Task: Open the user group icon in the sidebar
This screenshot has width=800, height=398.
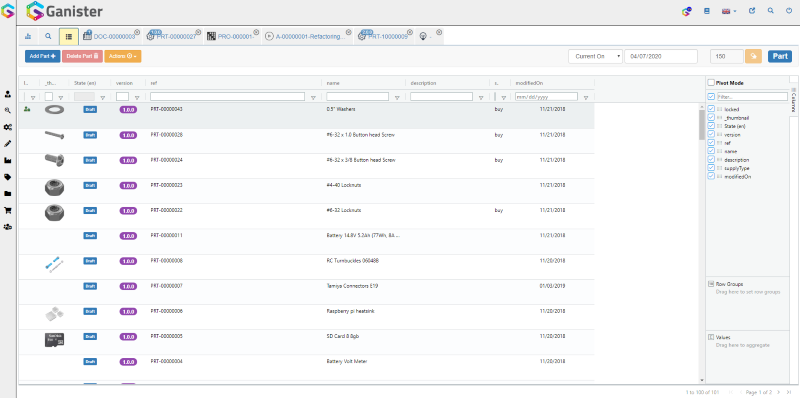Action: 8,227
